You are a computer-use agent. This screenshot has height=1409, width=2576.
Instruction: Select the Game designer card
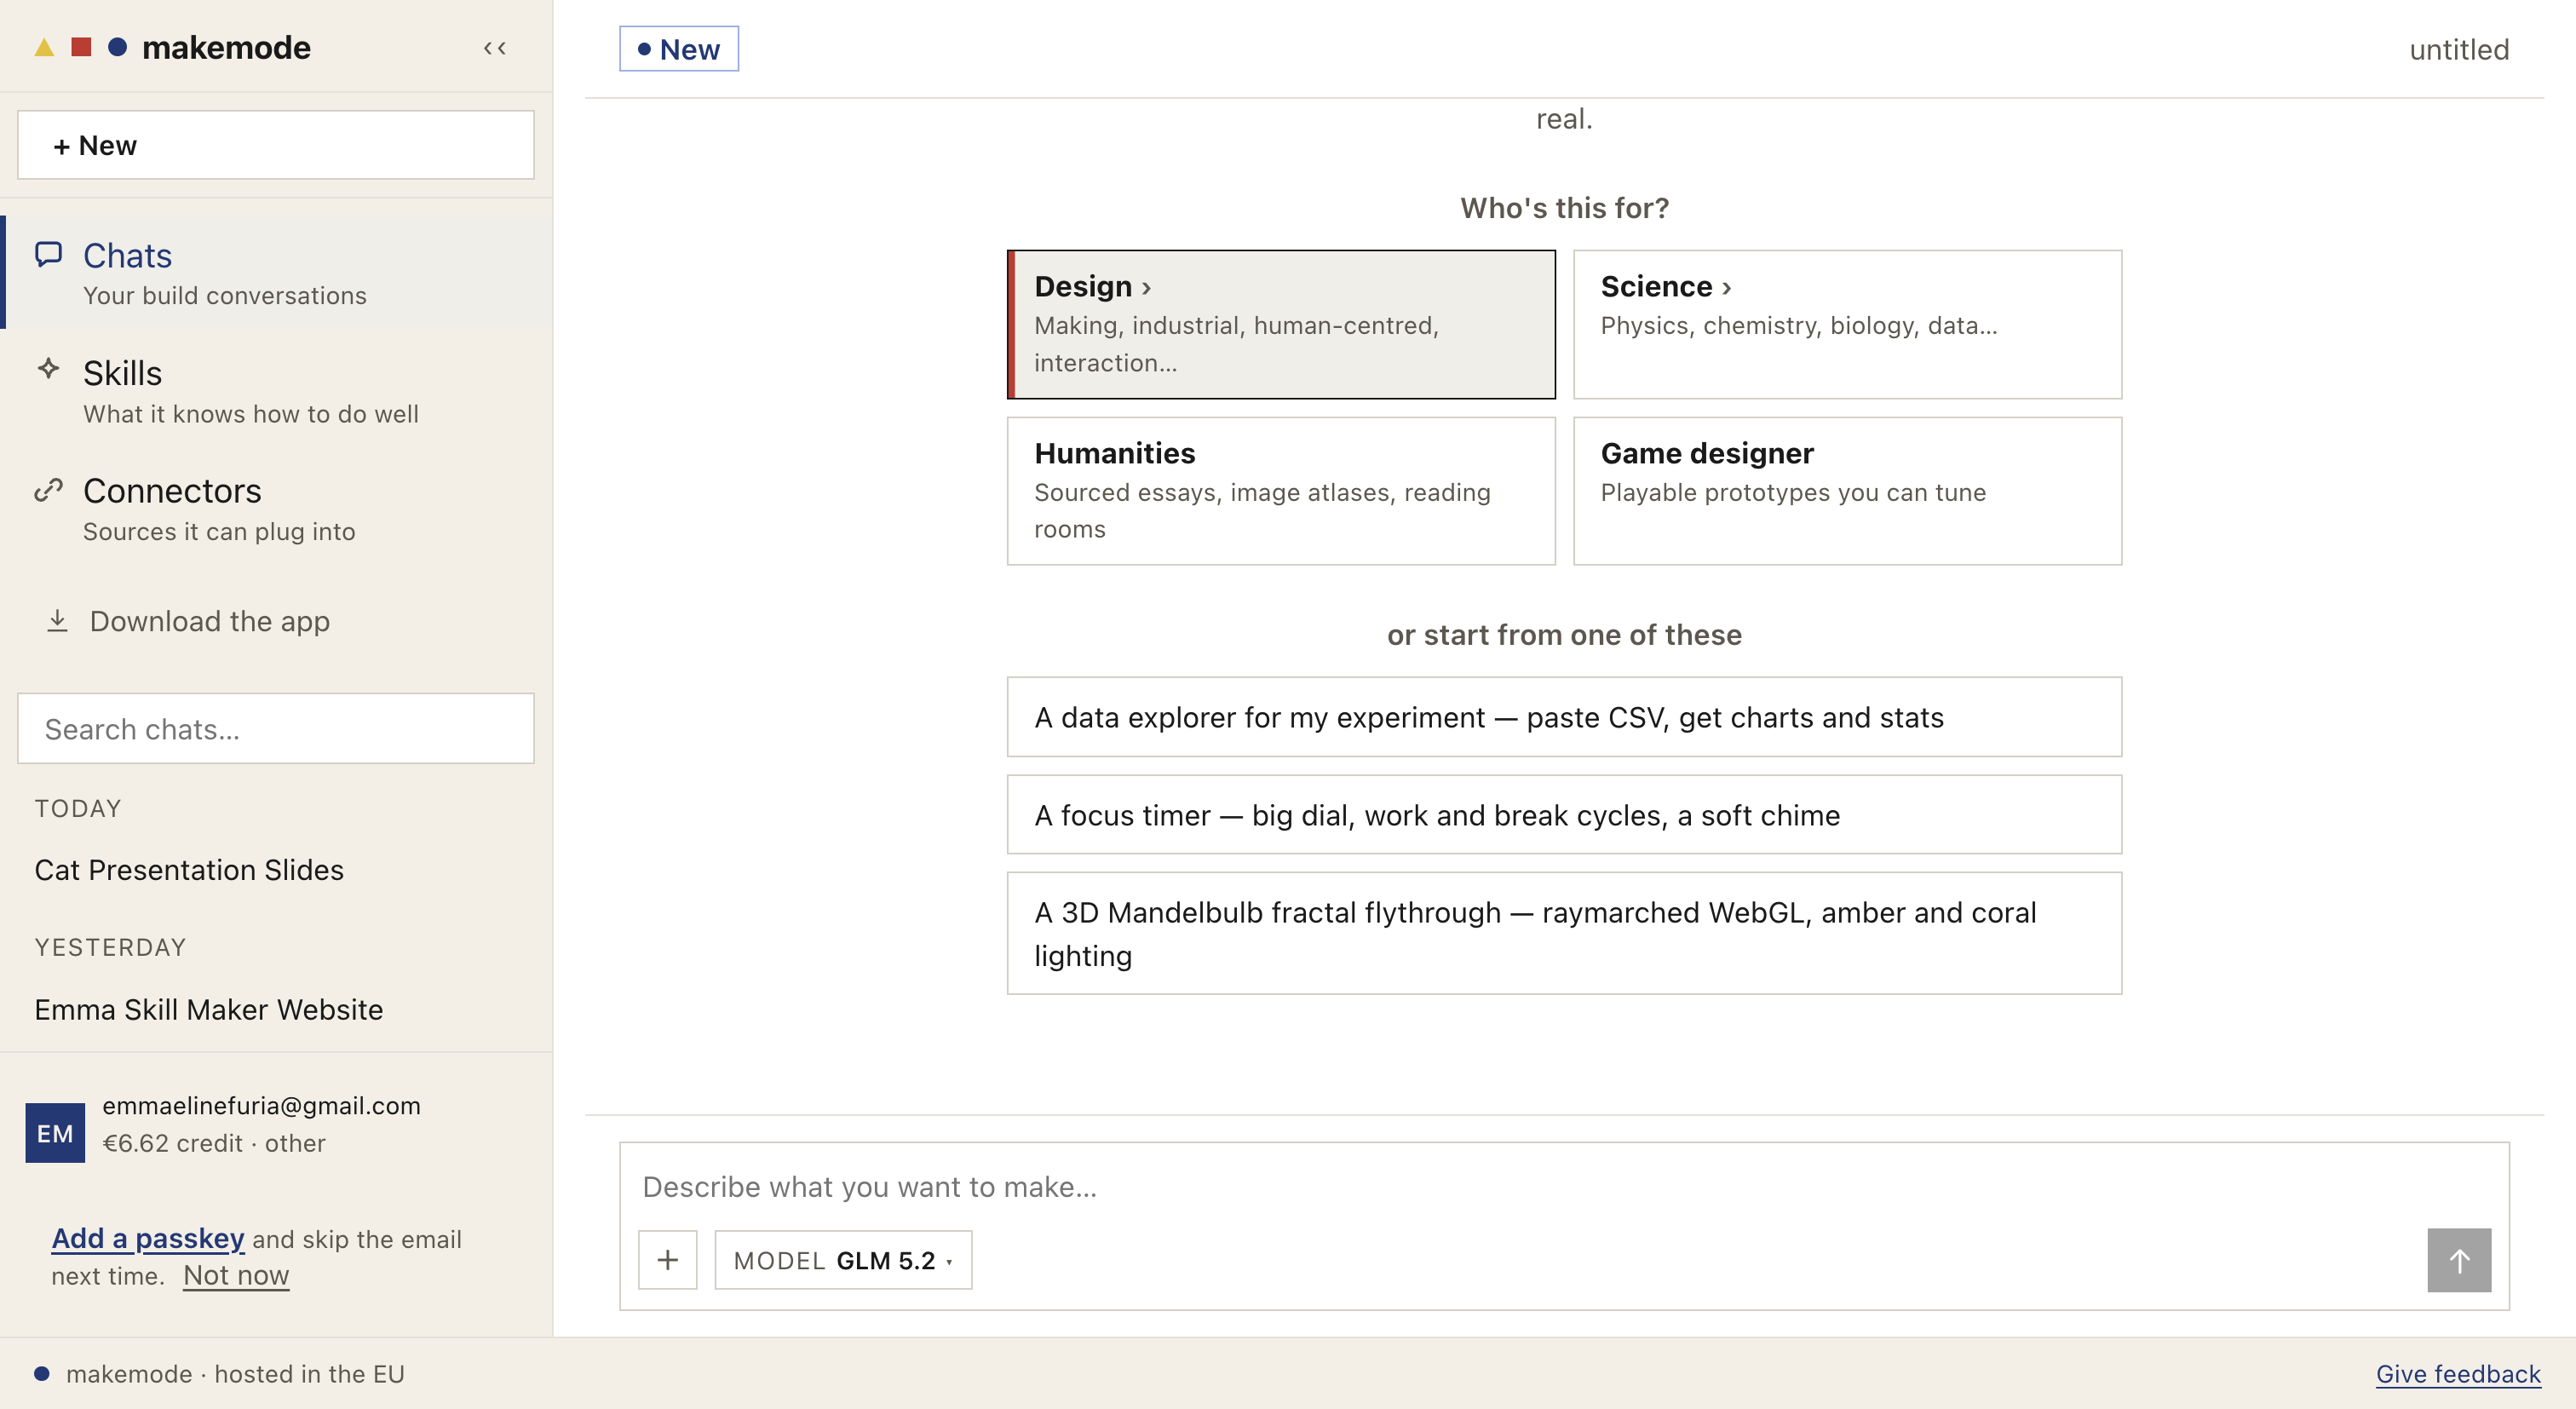[x=1847, y=491]
